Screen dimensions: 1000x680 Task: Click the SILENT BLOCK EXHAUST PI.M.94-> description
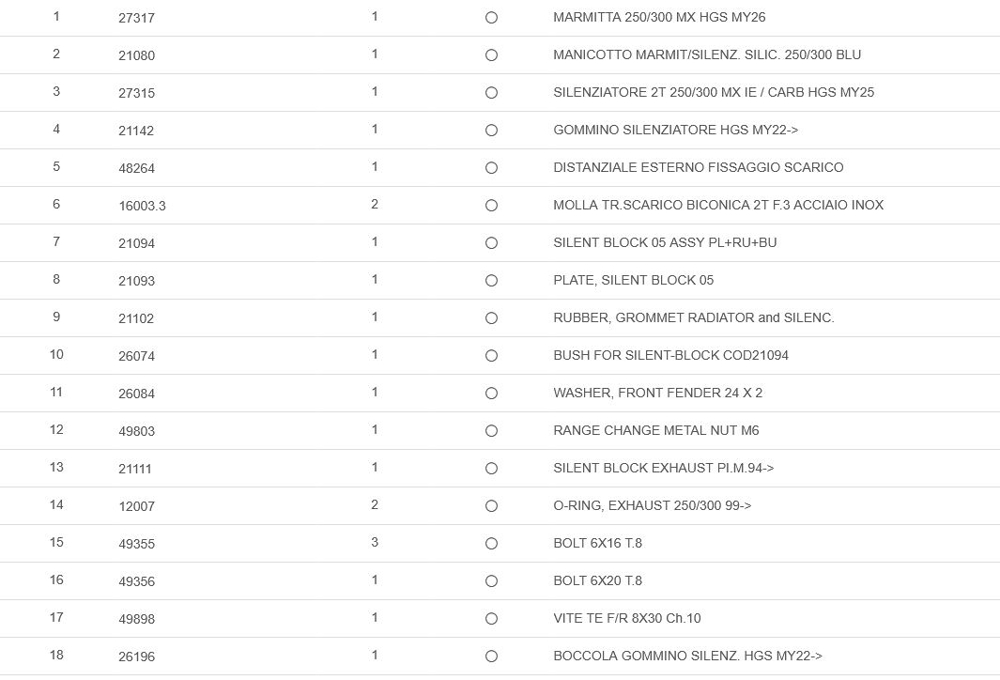pos(663,468)
